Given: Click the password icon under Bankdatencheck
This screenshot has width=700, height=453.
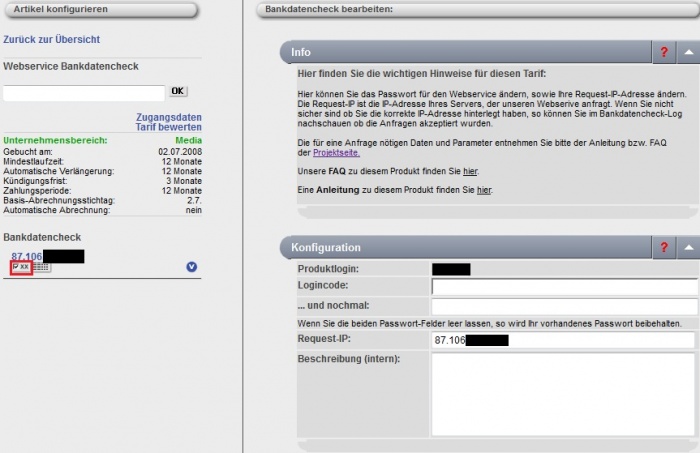Looking at the screenshot, I should pos(20,268).
